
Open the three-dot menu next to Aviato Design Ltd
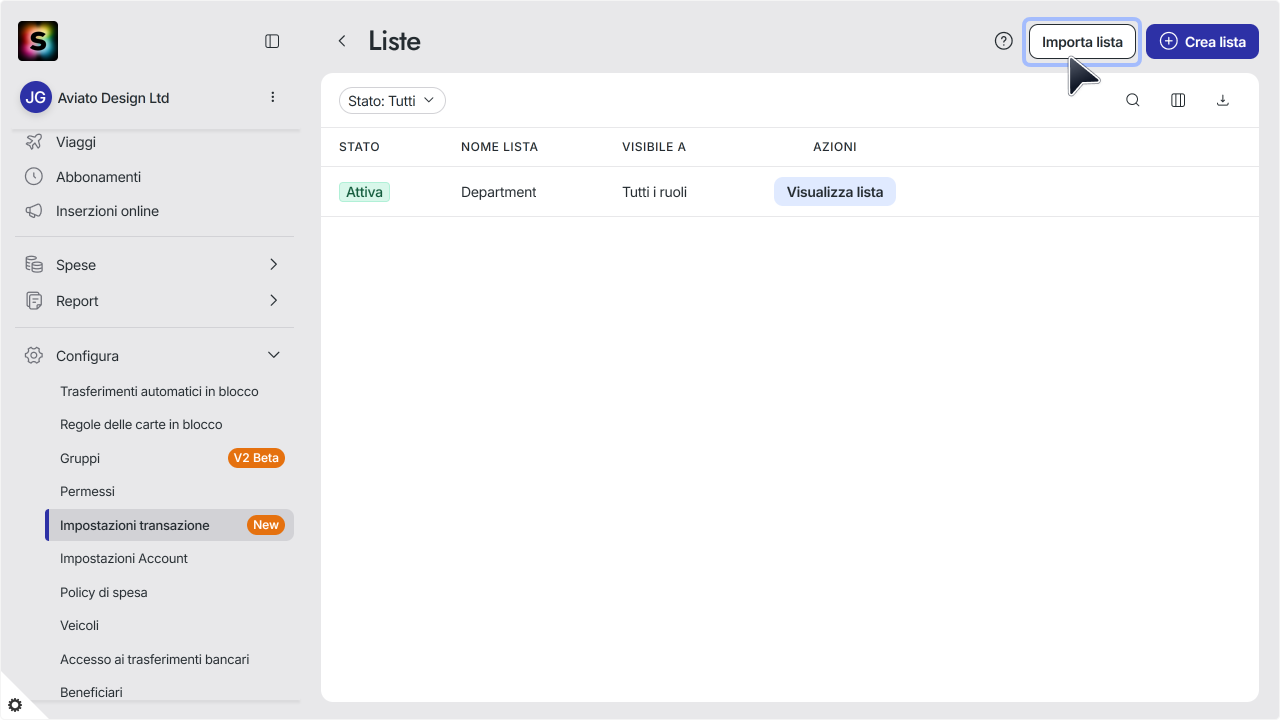coord(273,97)
